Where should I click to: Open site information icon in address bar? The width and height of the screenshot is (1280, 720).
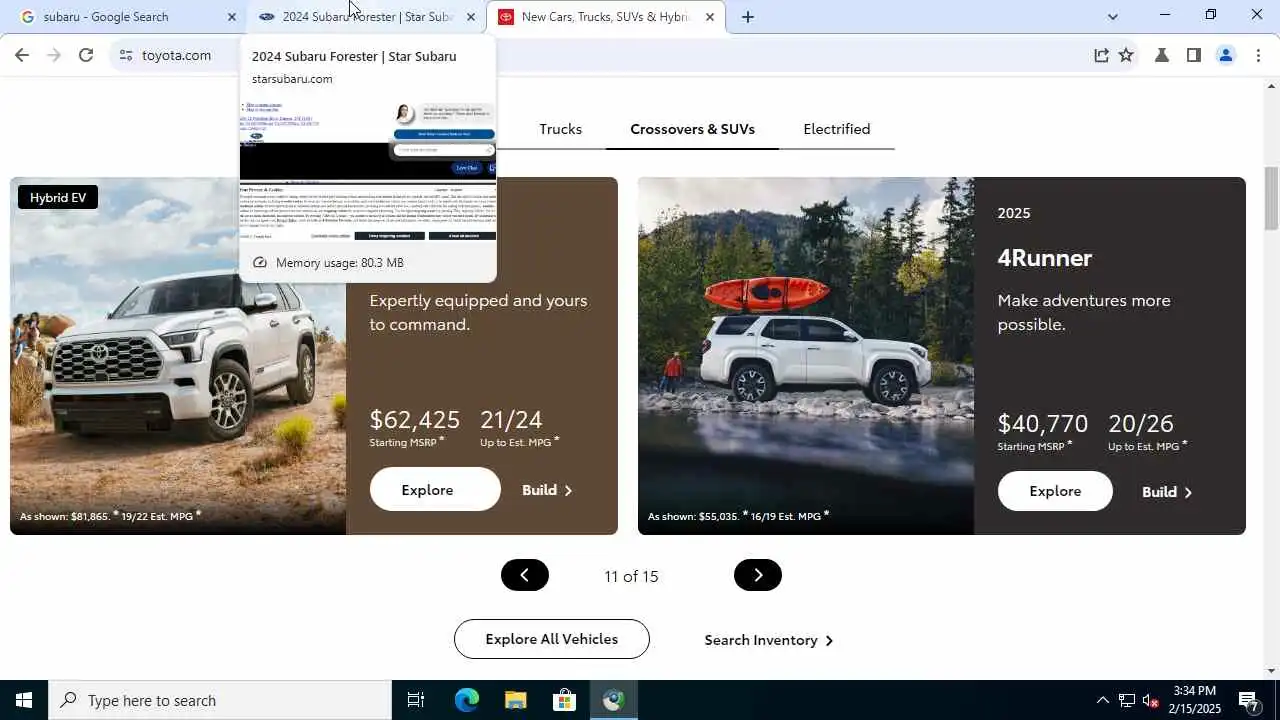coord(126,55)
